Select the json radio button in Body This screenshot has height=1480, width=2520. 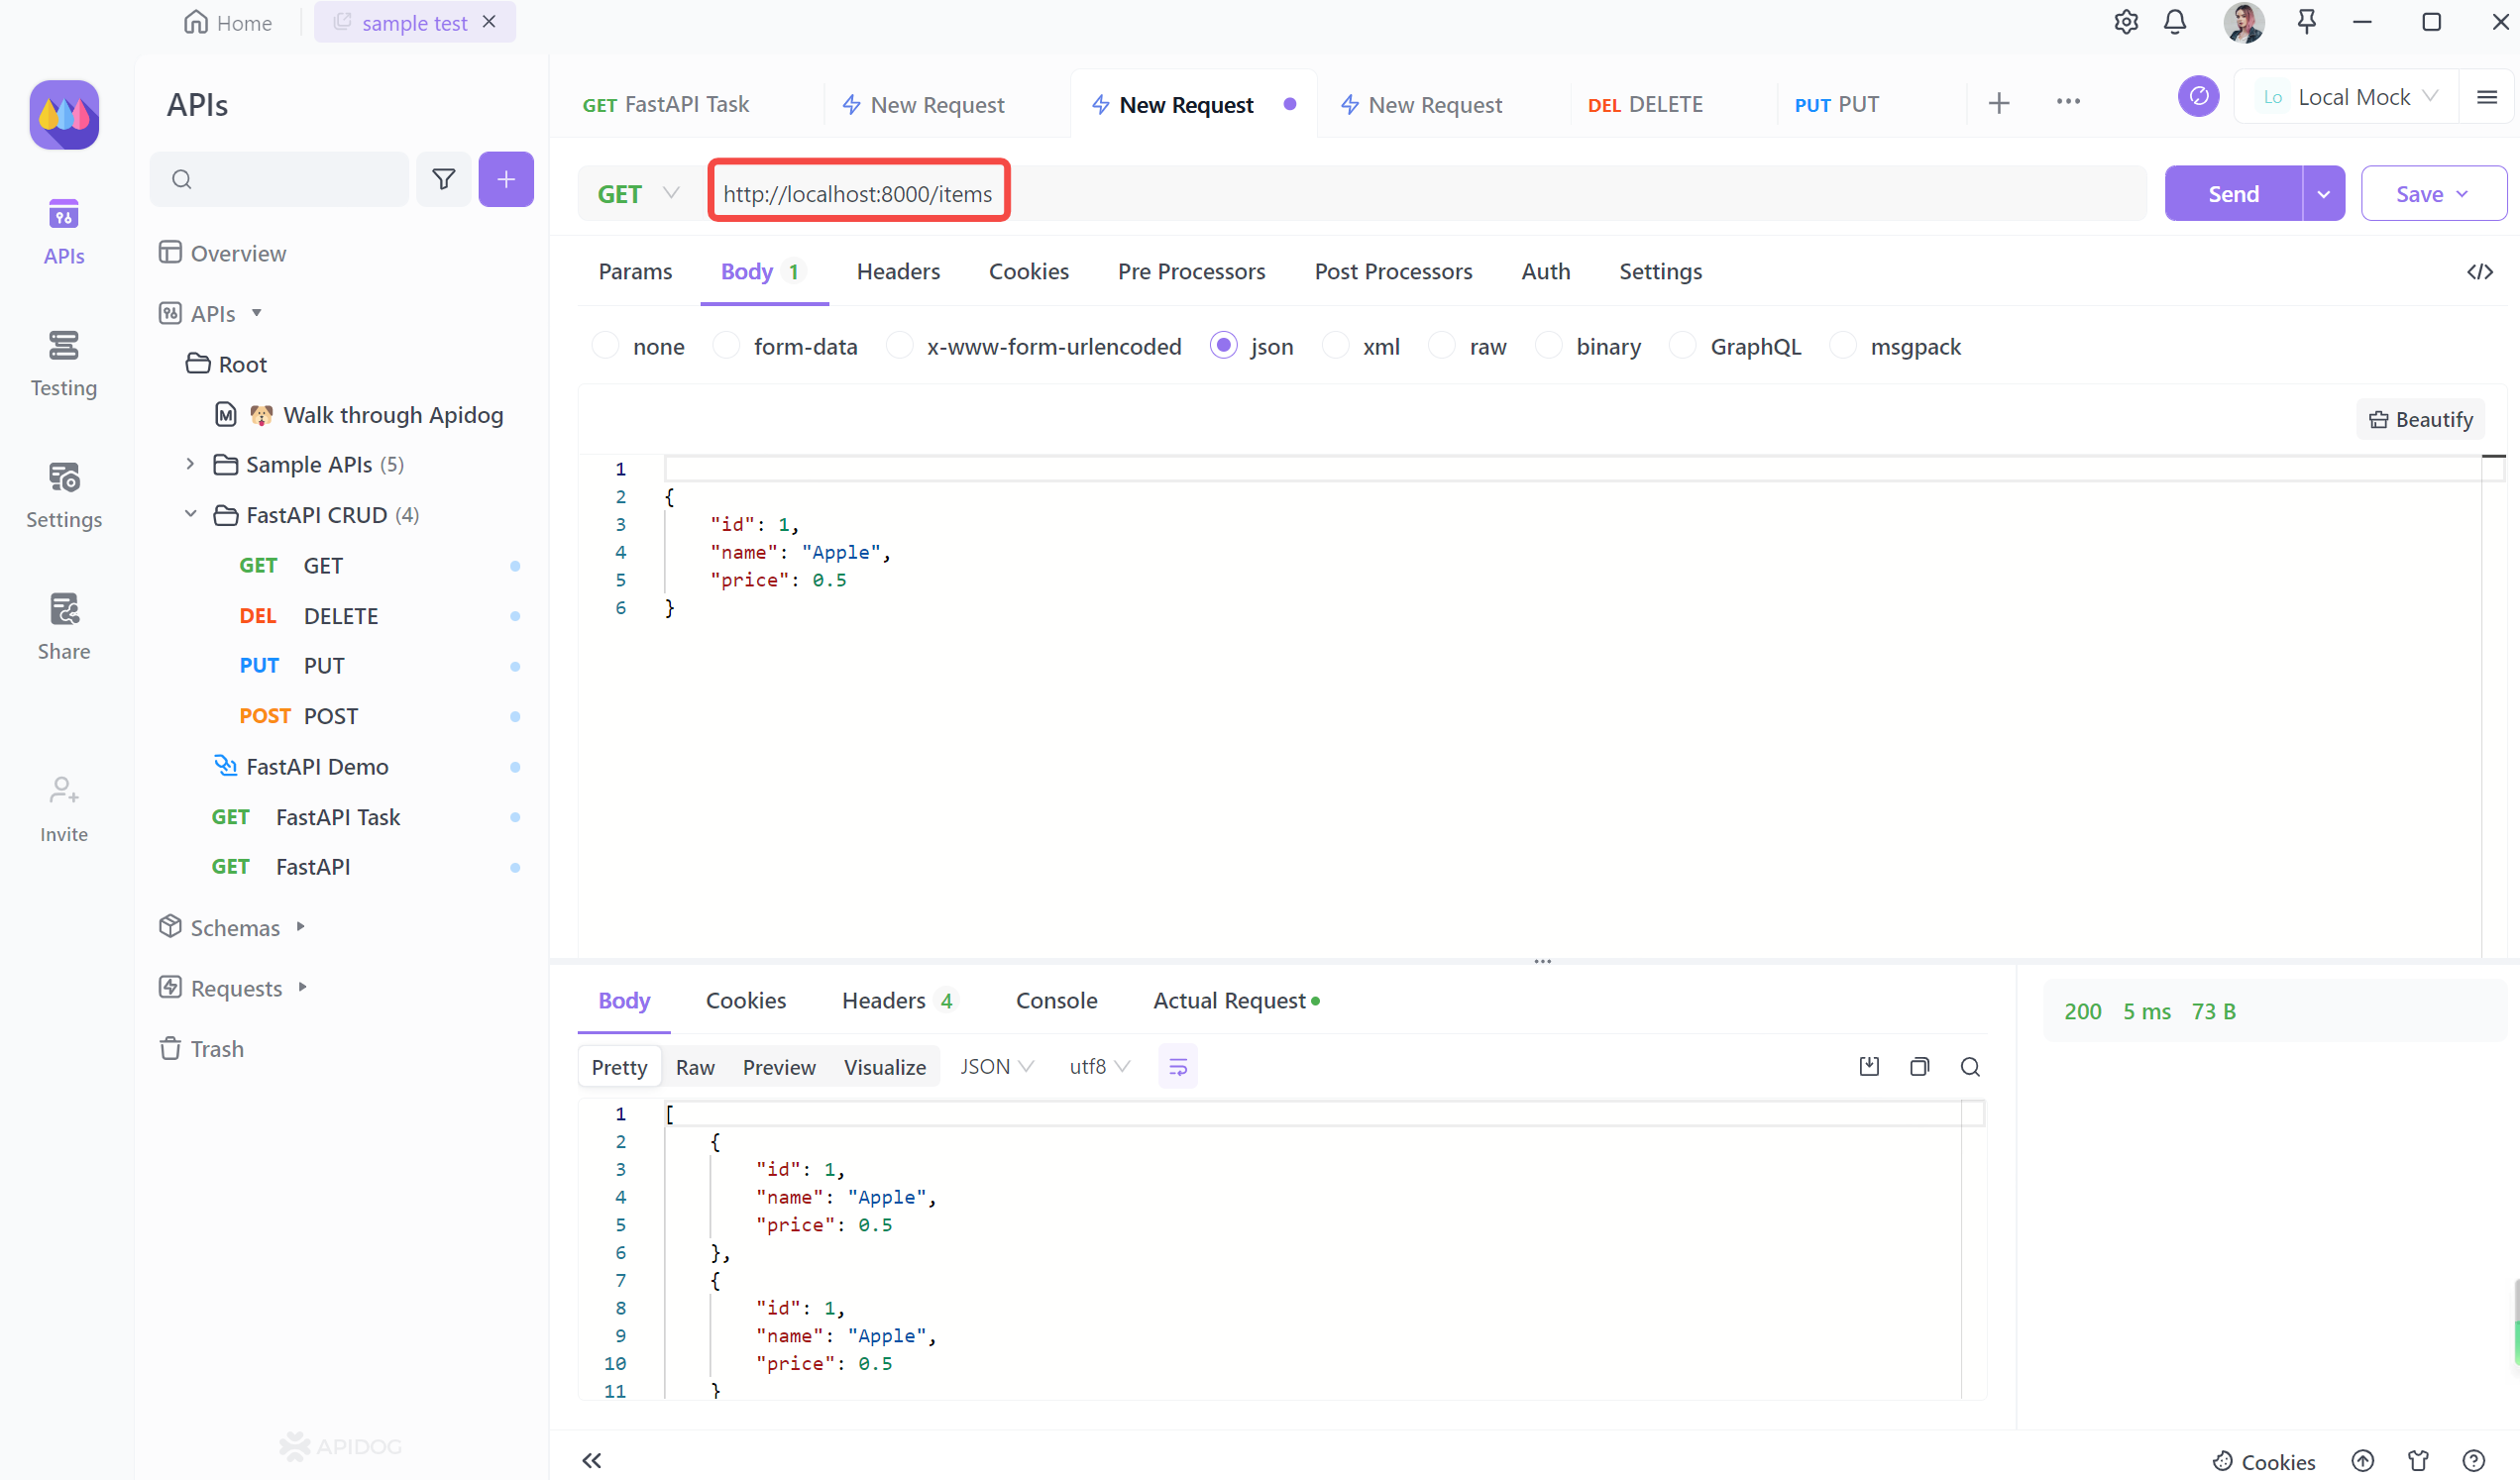[1223, 347]
